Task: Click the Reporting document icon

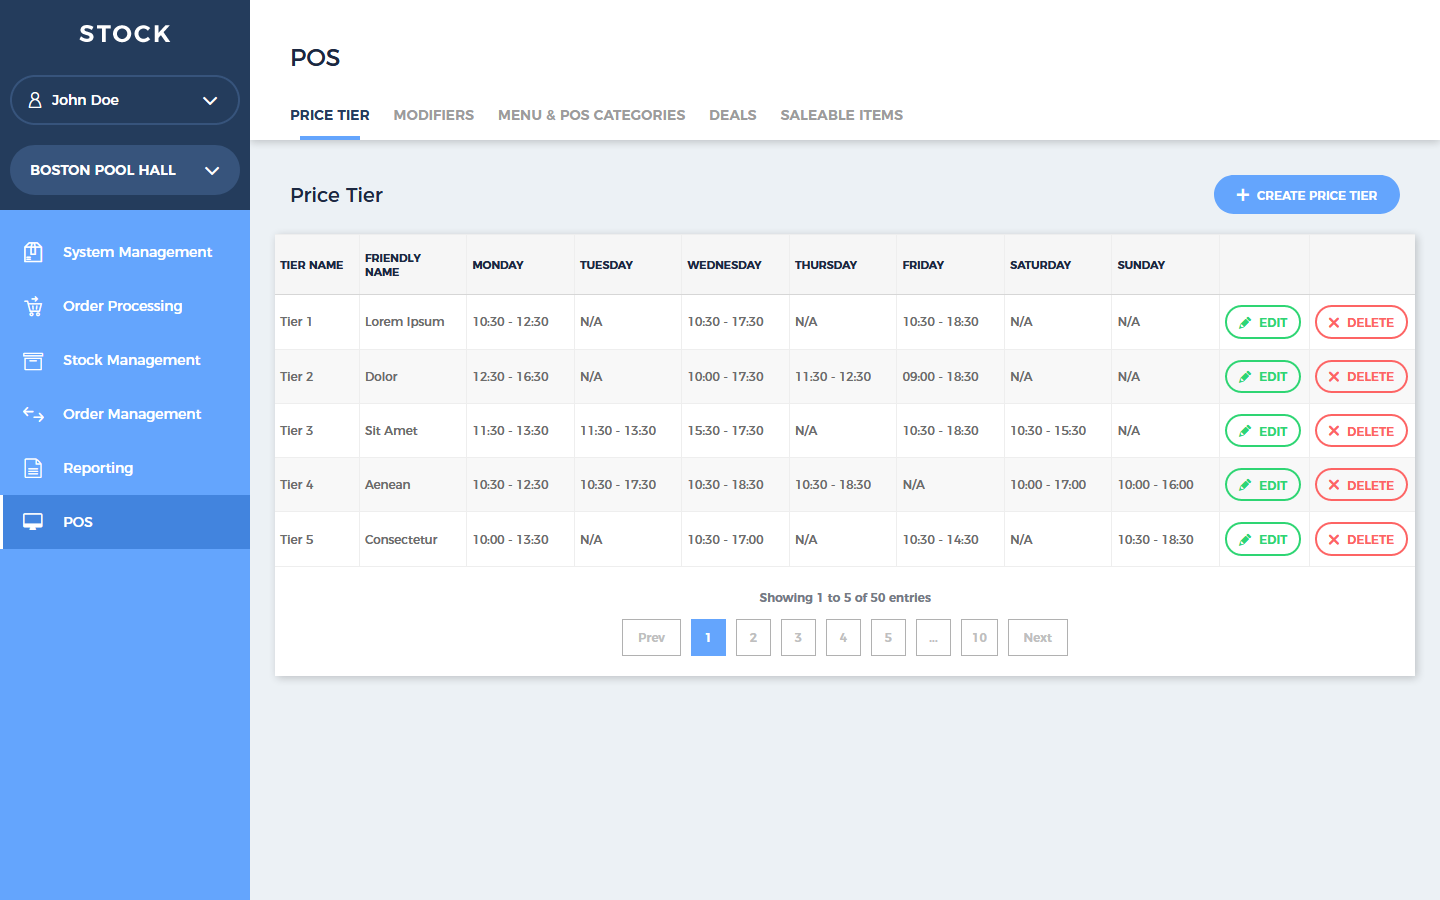Action: pyautogui.click(x=33, y=468)
